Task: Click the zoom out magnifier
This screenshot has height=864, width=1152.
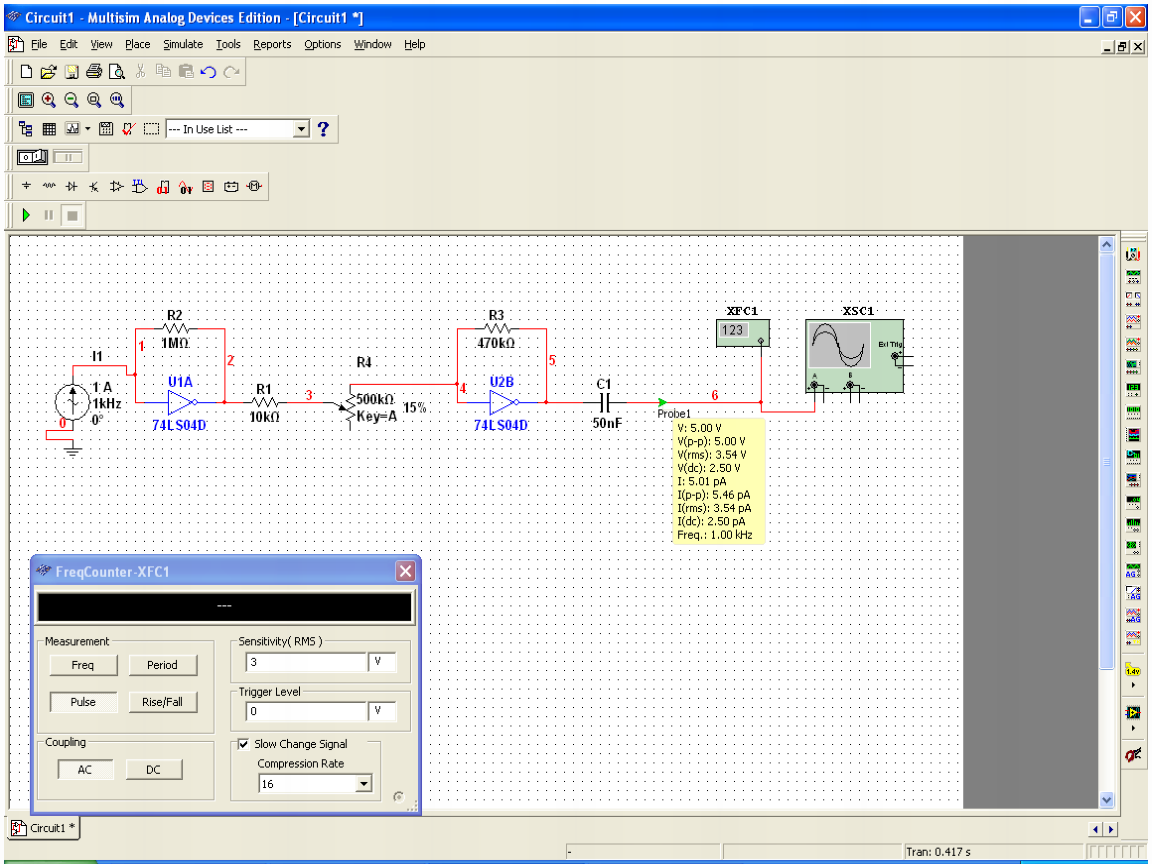Action: point(71,100)
